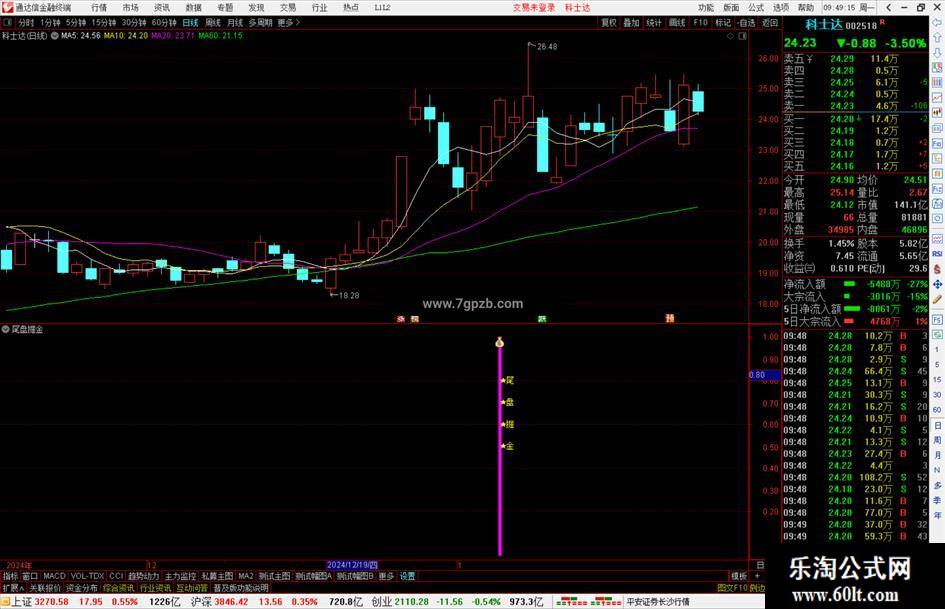Image resolution: width=945 pixels, height=609 pixels.
Task: Click the 年 period sidebar button
Action: pos(937,516)
